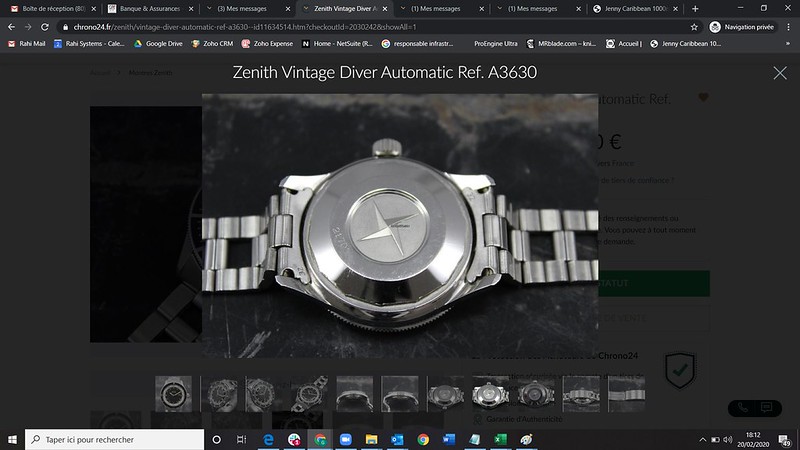This screenshot has height=450, width=800.
Task: Open Slack from the taskbar
Action: 294,439
